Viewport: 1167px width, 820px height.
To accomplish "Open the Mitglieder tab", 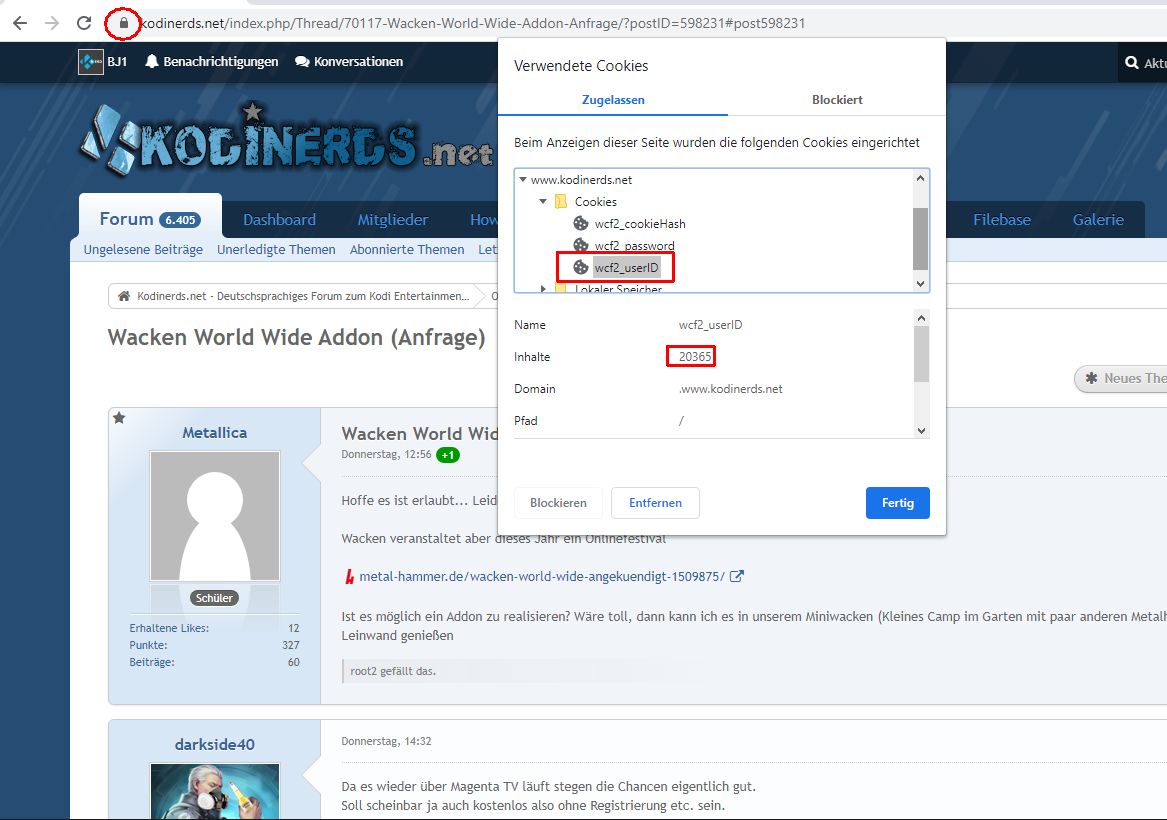I will coord(392,220).
